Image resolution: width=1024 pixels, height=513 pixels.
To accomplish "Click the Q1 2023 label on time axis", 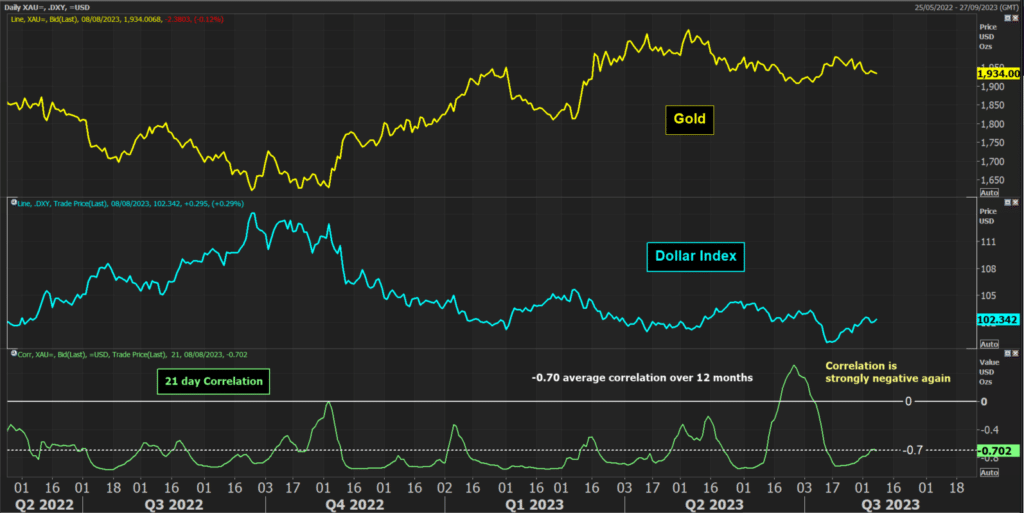I will [x=534, y=505].
